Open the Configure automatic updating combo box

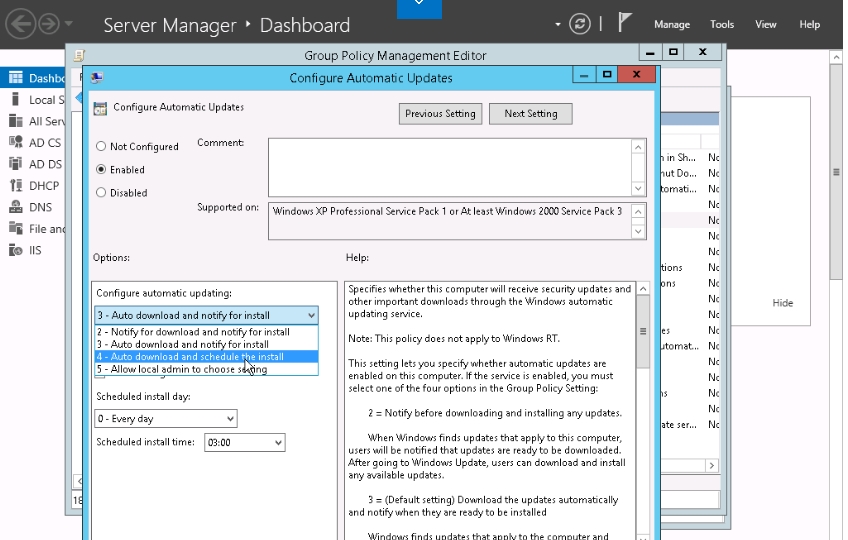[x=206, y=315]
